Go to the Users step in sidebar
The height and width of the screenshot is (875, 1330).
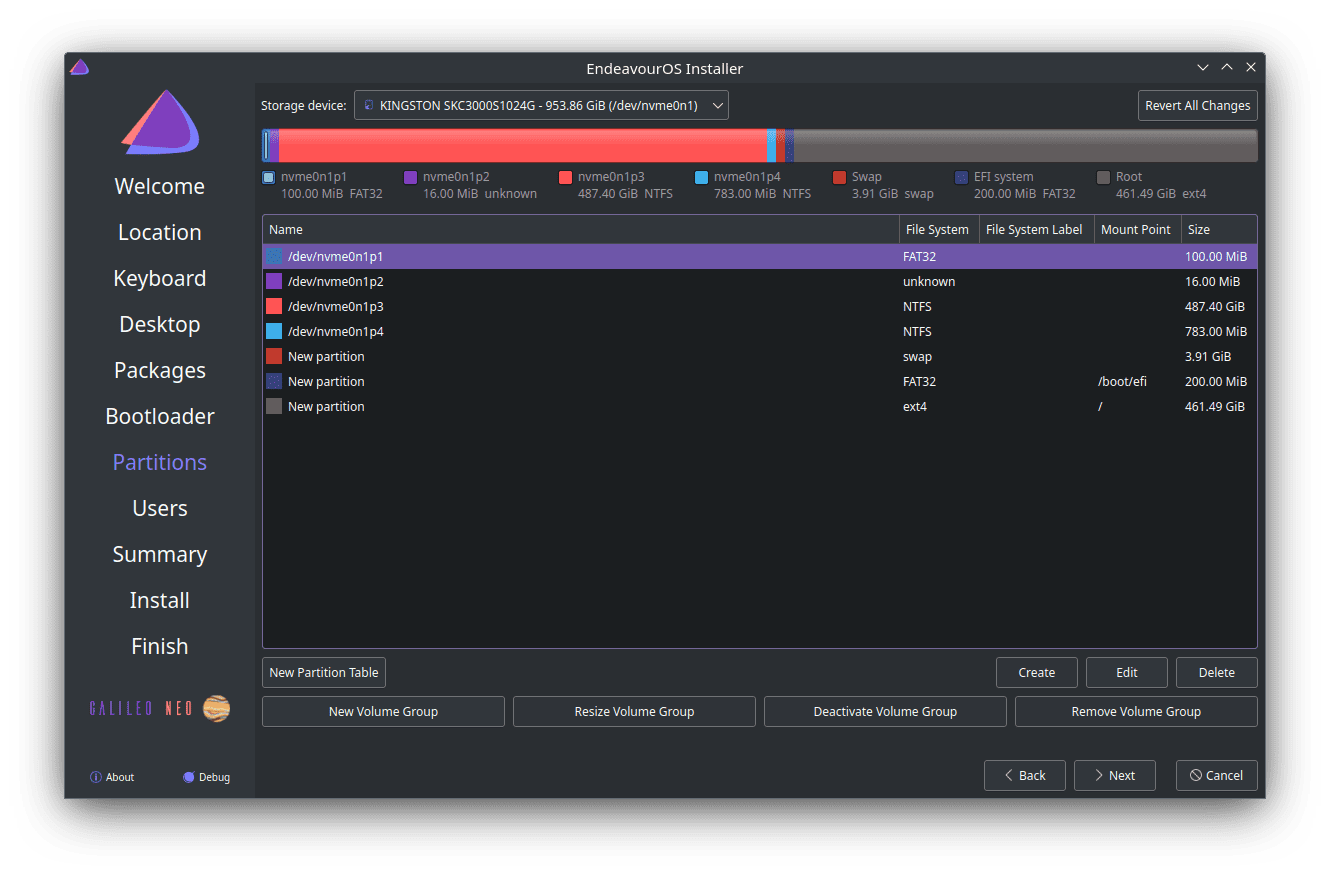tap(160, 508)
